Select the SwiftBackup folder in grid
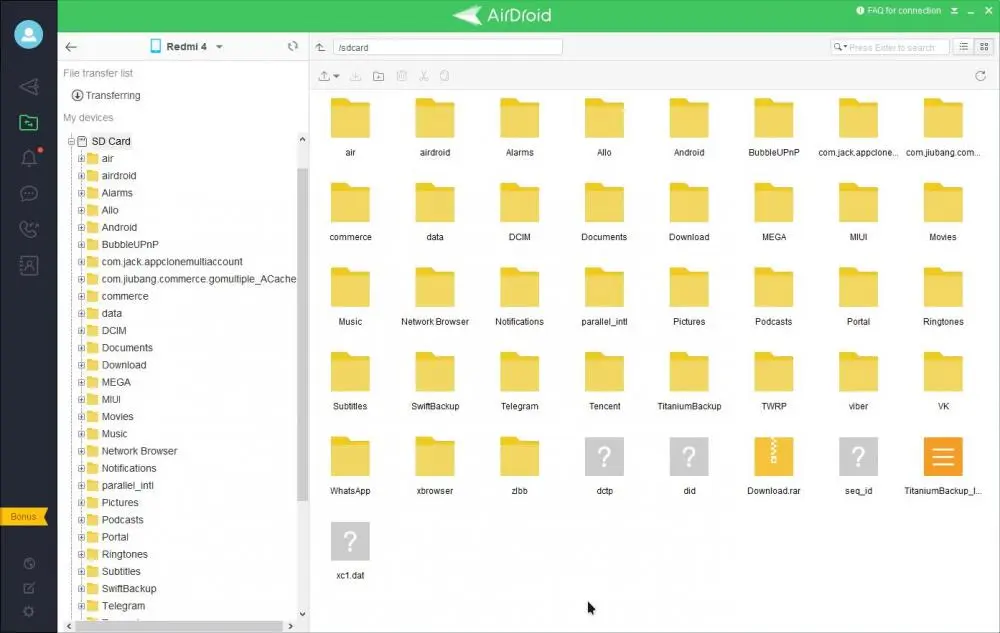 435,372
